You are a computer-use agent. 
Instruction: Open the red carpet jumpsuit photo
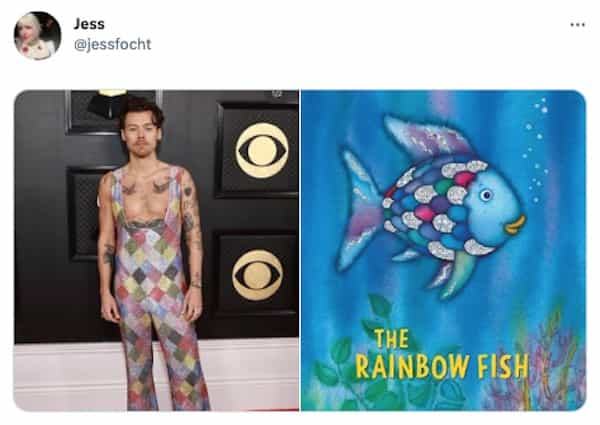tap(157, 251)
